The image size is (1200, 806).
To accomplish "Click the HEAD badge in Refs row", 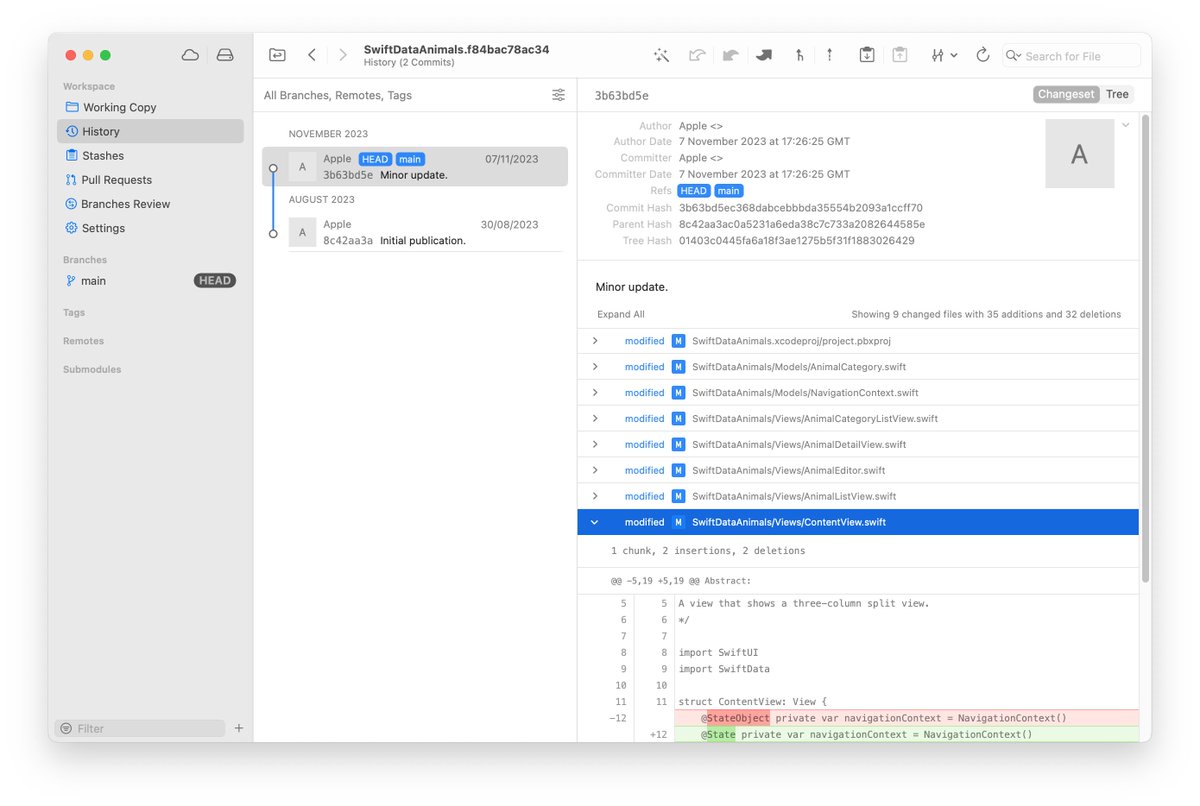I will pyautogui.click(x=693, y=190).
